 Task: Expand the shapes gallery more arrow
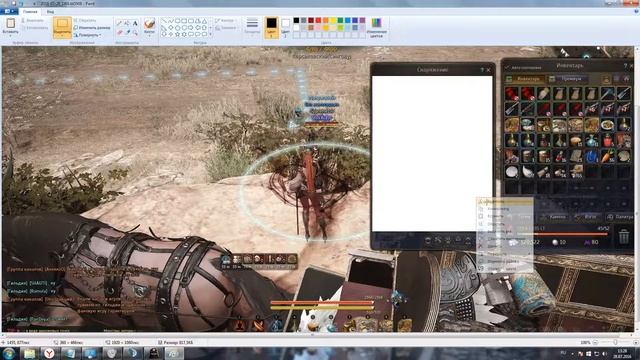click(x=211, y=35)
